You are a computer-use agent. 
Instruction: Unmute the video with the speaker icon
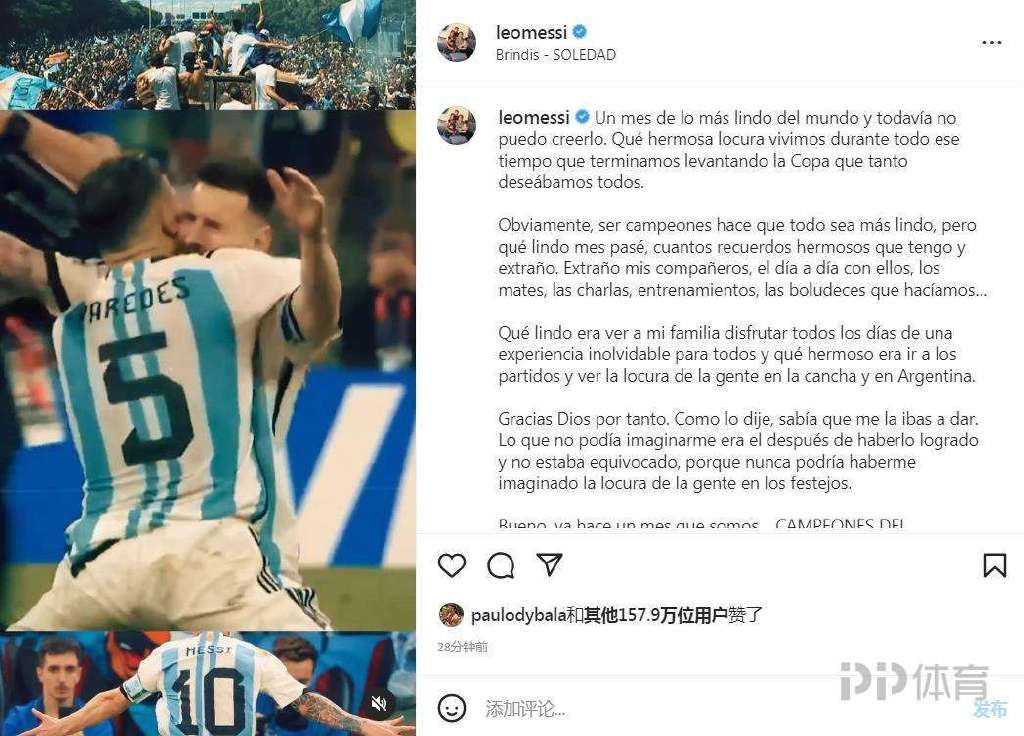click(x=379, y=703)
